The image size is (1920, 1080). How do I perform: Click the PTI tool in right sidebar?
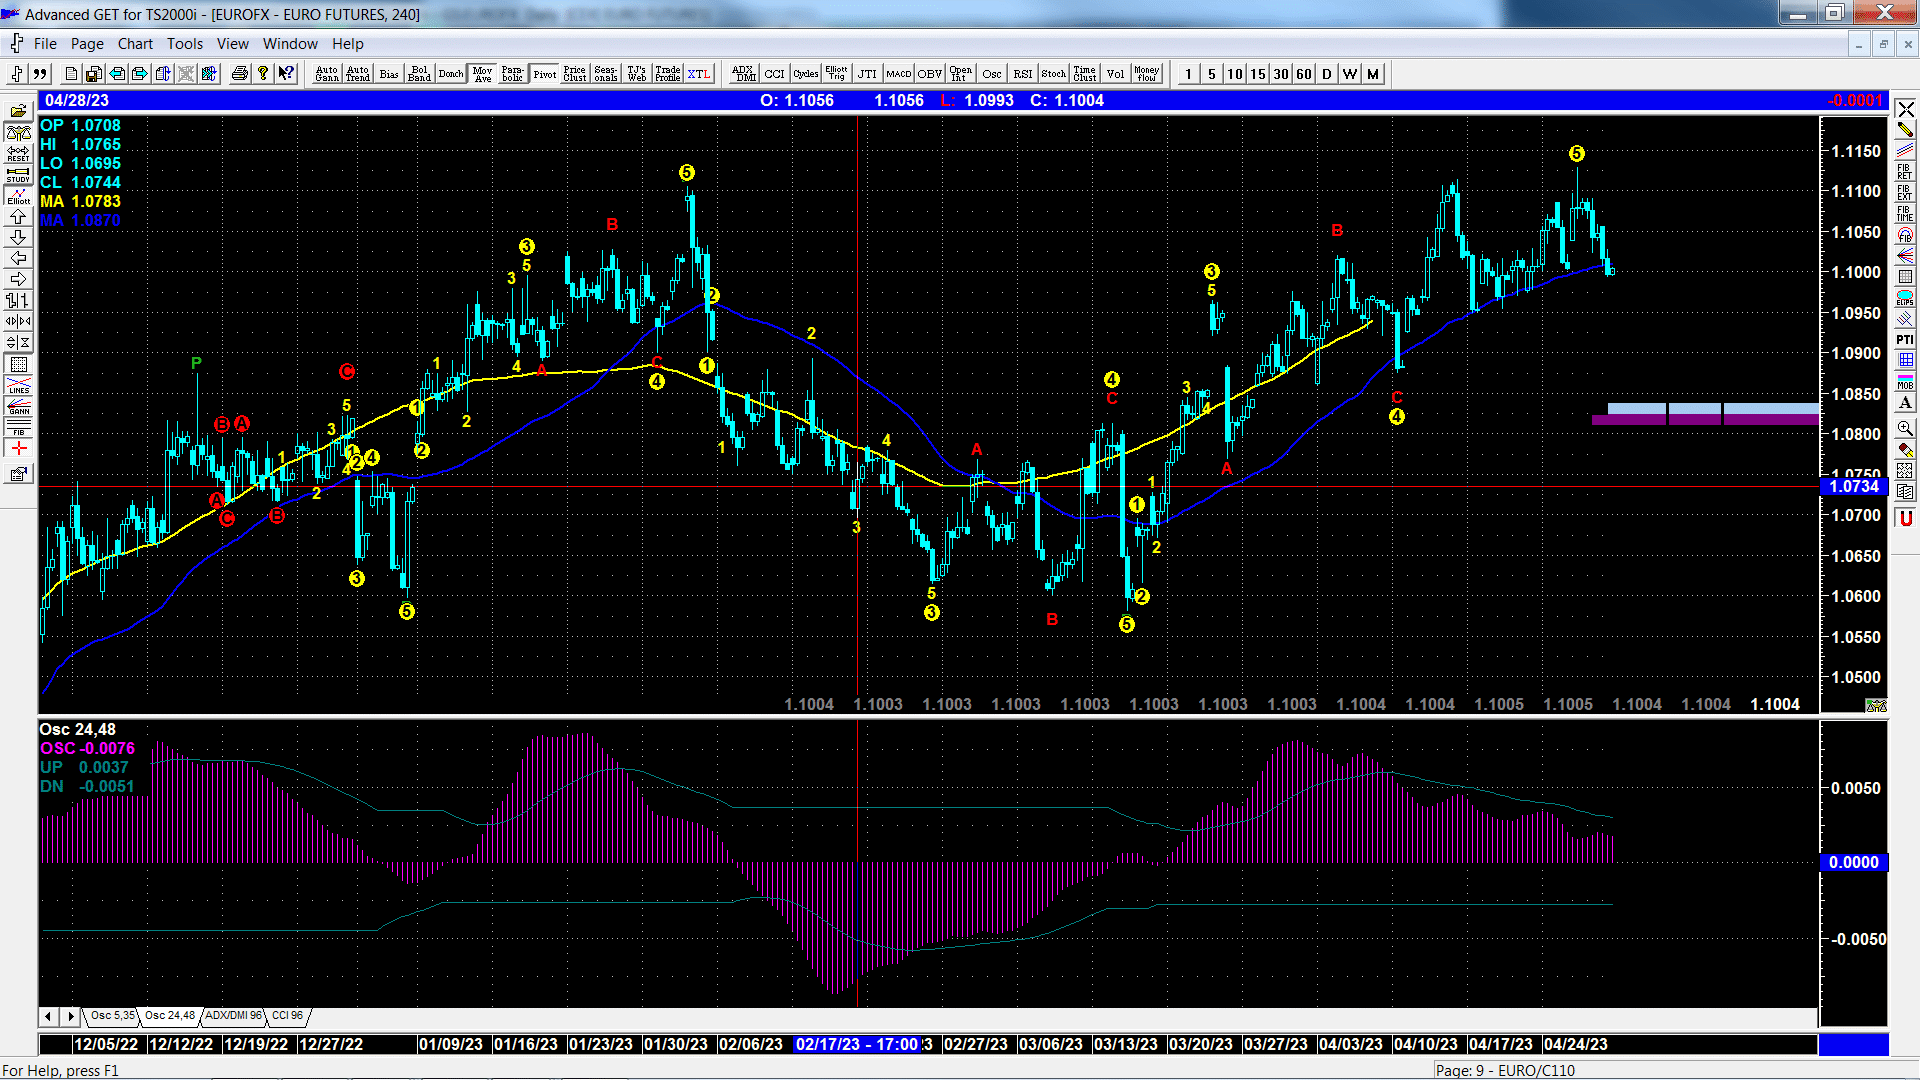pos(1905,340)
